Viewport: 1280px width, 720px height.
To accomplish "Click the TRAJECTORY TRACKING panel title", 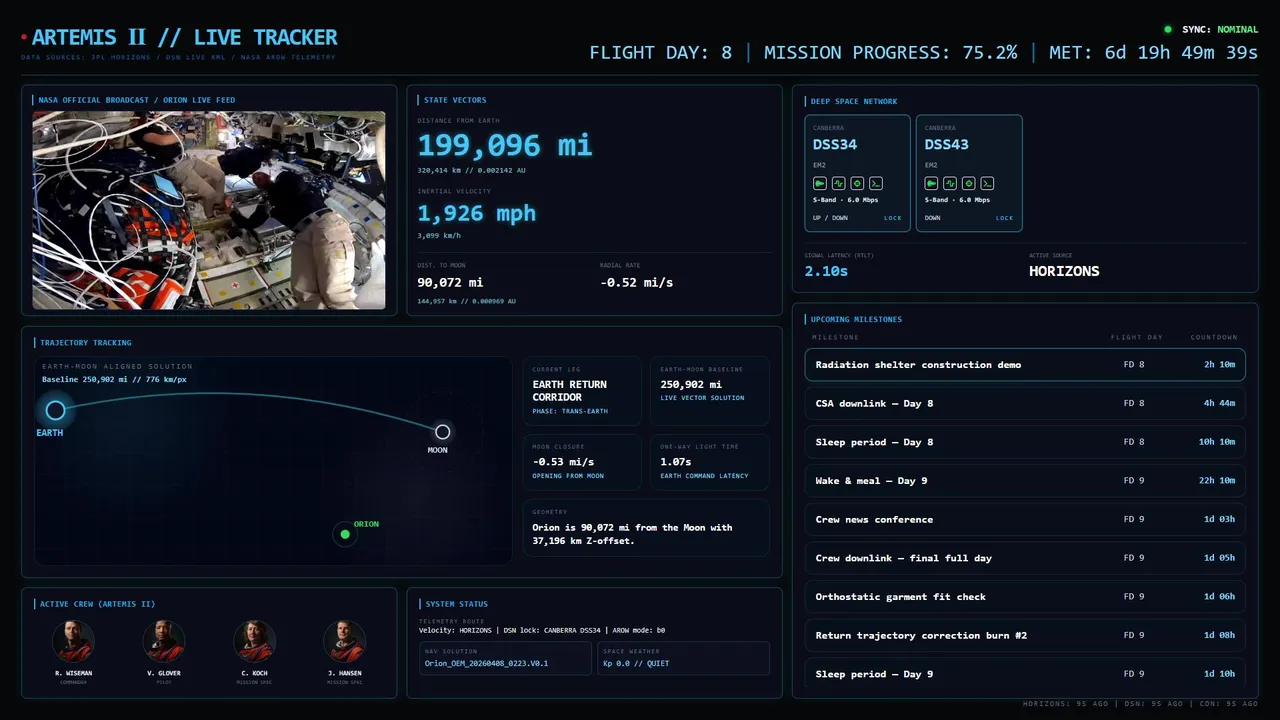I will (86, 343).
